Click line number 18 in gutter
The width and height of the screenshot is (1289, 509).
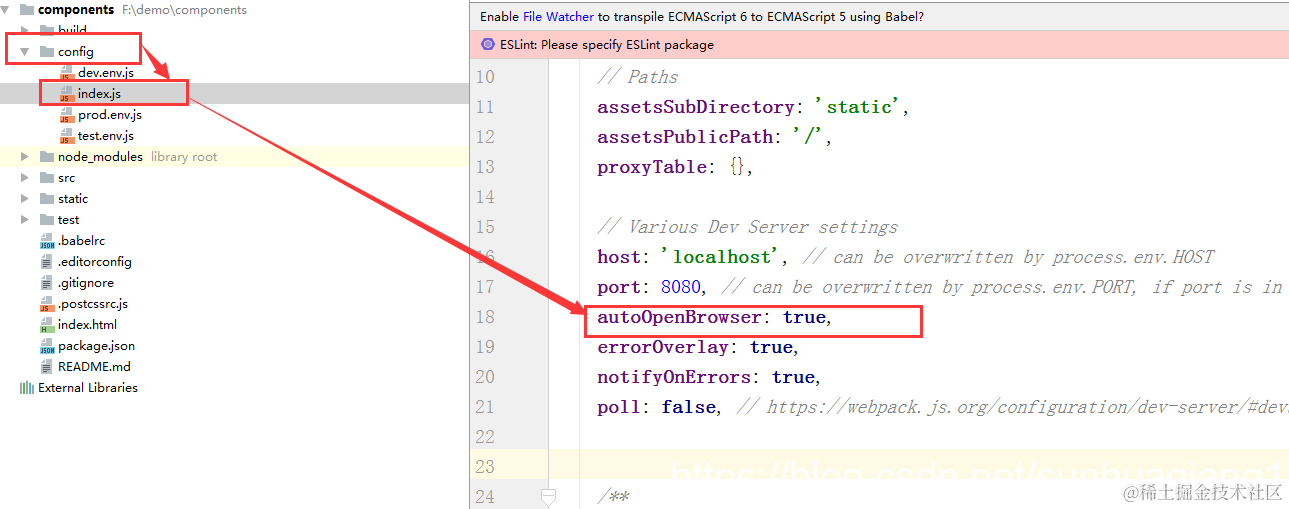485,317
